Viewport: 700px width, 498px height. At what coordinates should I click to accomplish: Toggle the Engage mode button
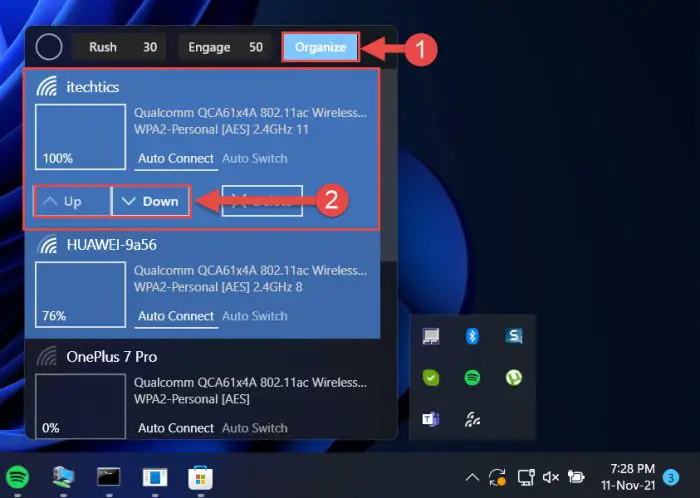click(209, 47)
